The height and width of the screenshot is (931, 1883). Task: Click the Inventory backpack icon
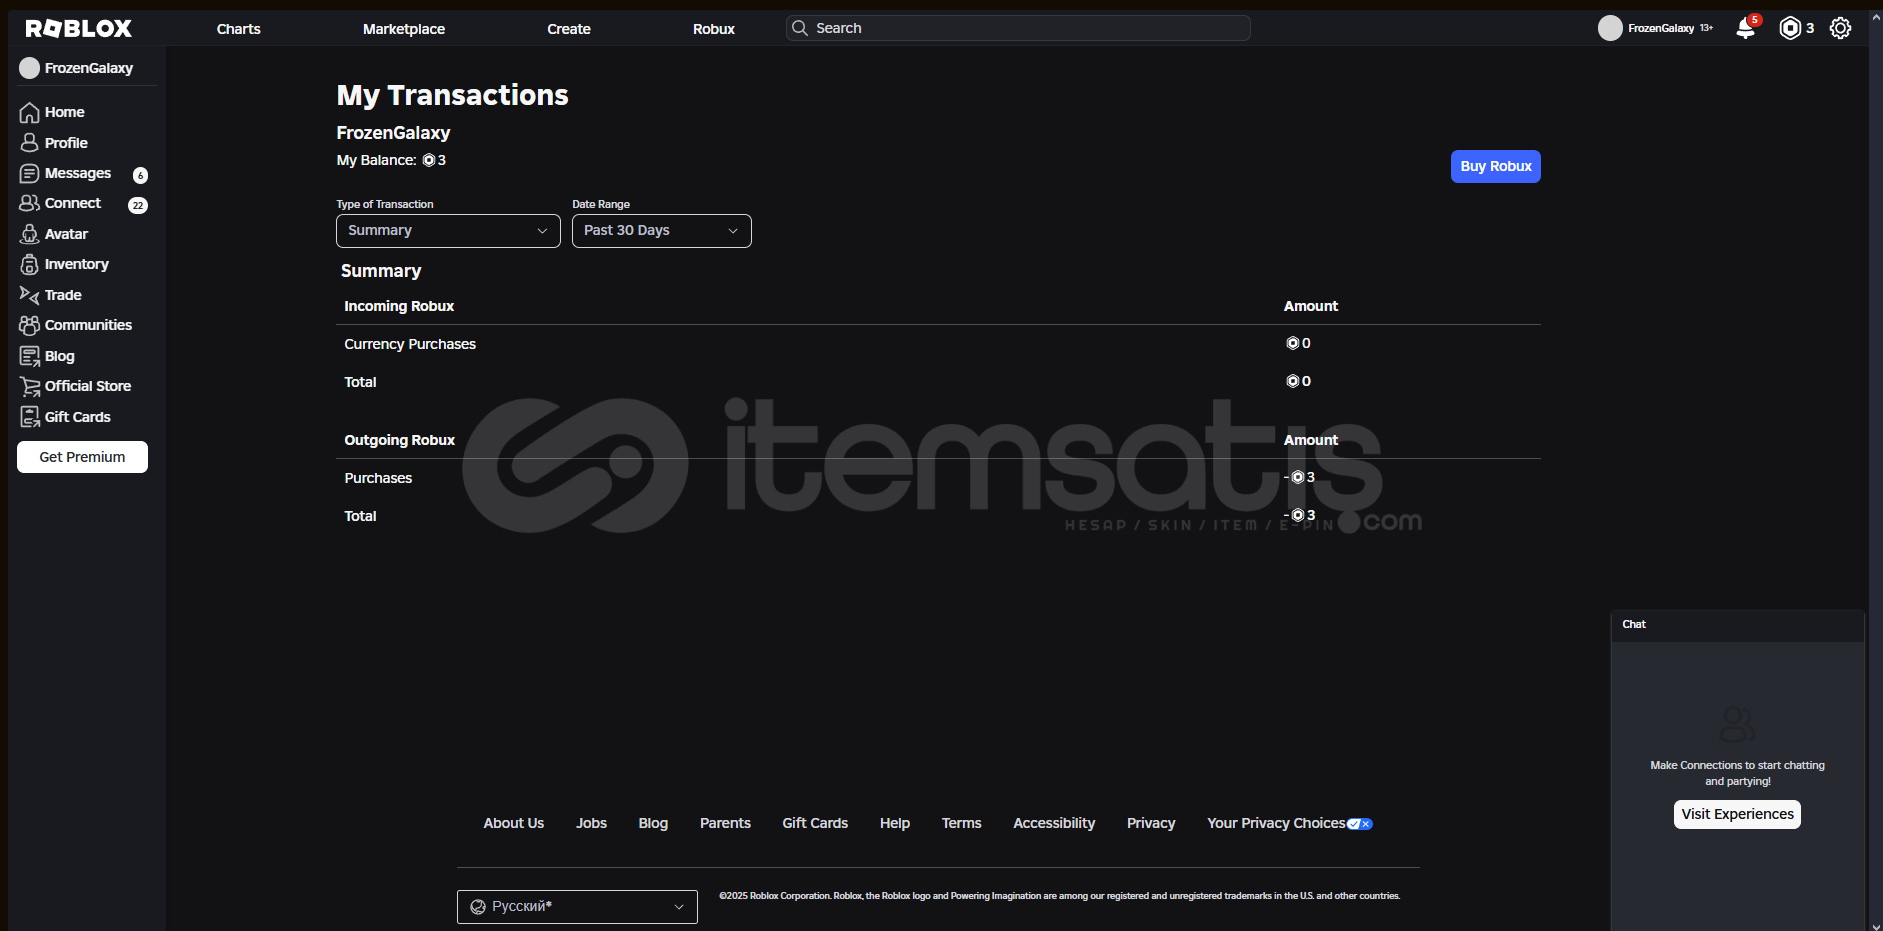point(30,264)
